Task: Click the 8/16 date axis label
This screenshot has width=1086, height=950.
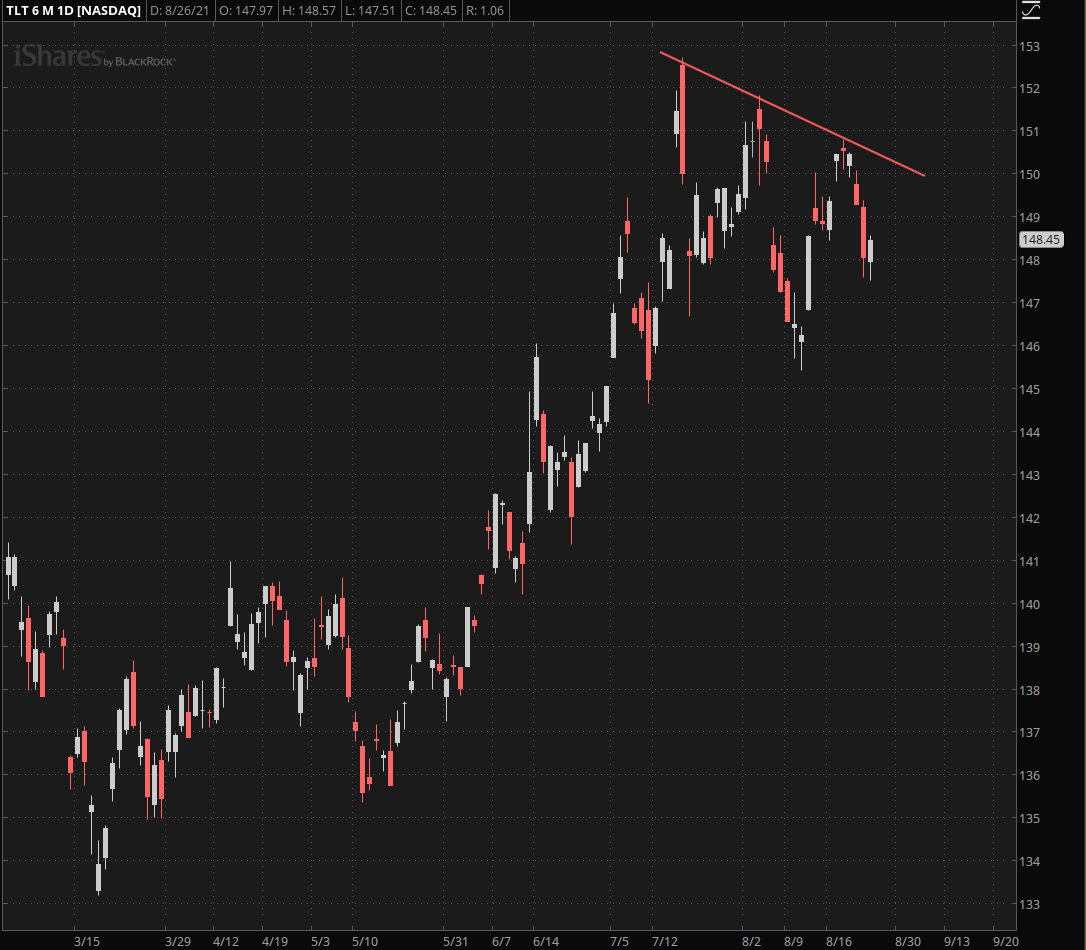Action: click(x=839, y=941)
